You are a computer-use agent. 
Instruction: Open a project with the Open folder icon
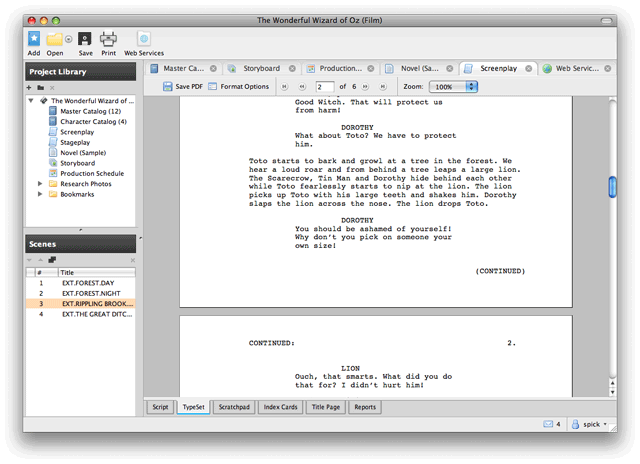[x=54, y=39]
